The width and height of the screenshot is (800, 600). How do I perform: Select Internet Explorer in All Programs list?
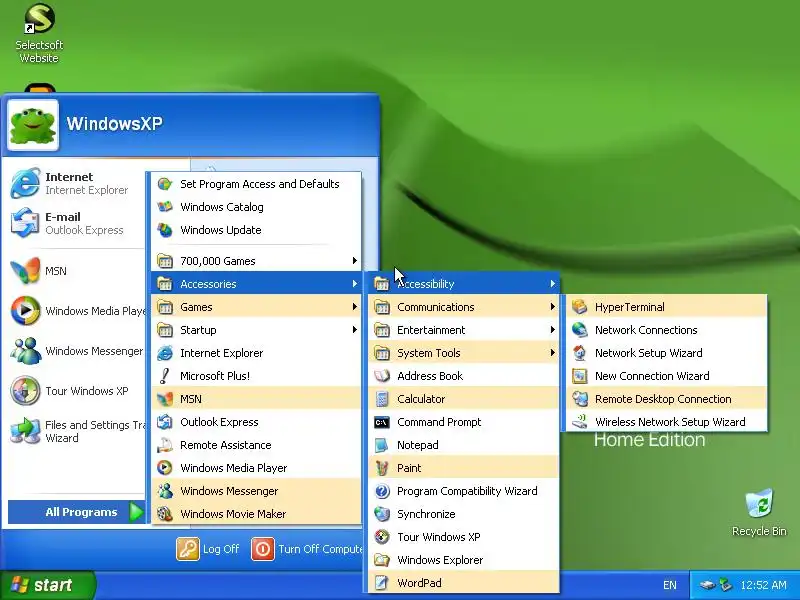(x=257, y=353)
